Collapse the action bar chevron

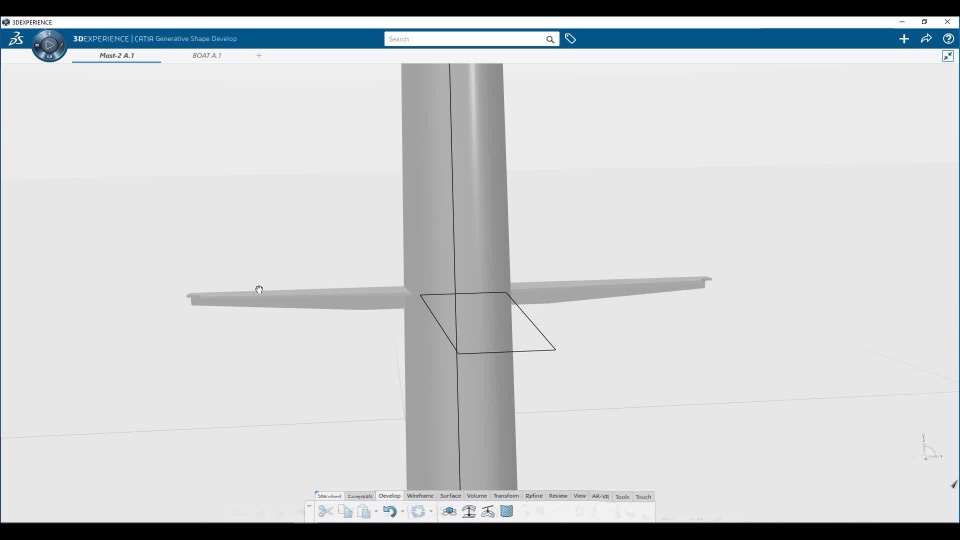click(x=309, y=506)
